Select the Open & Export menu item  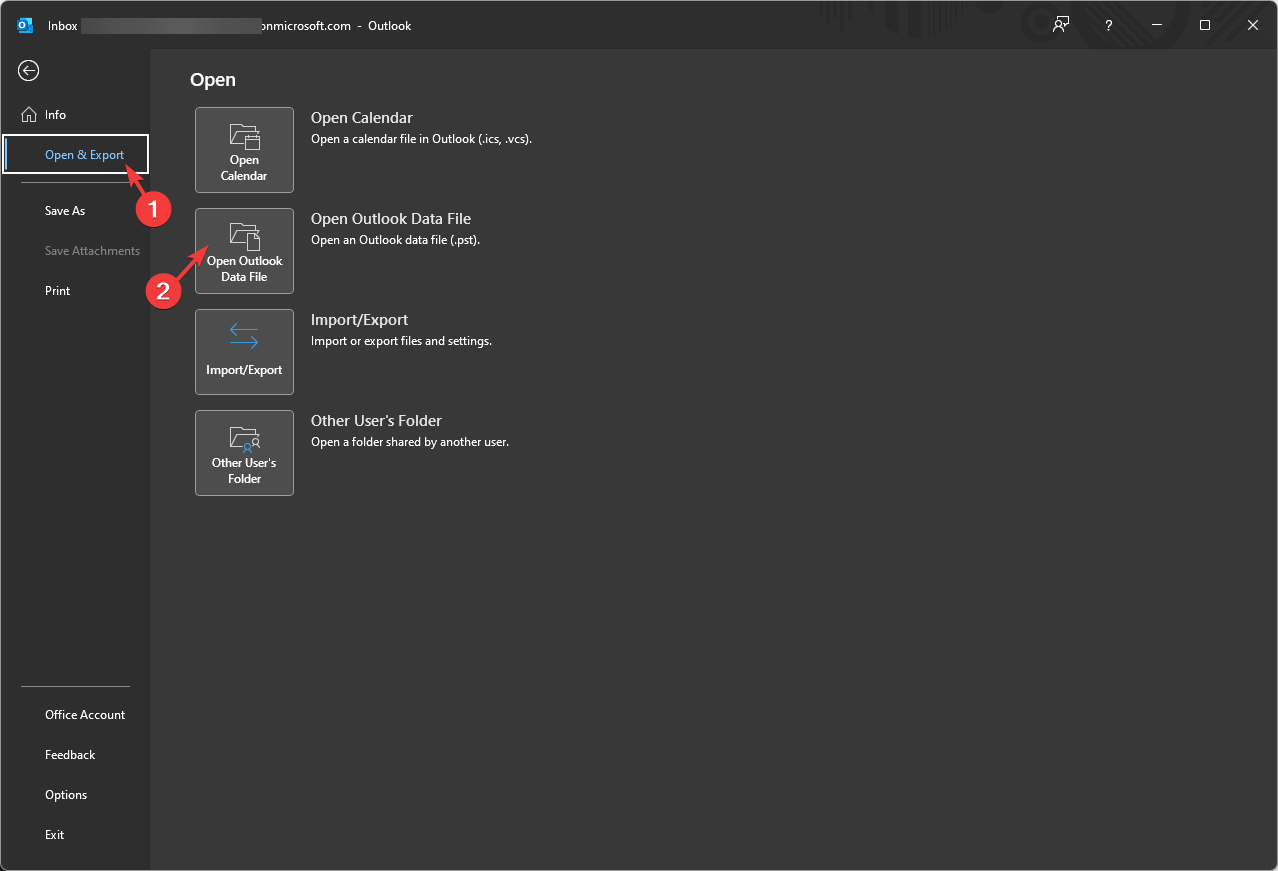84,155
